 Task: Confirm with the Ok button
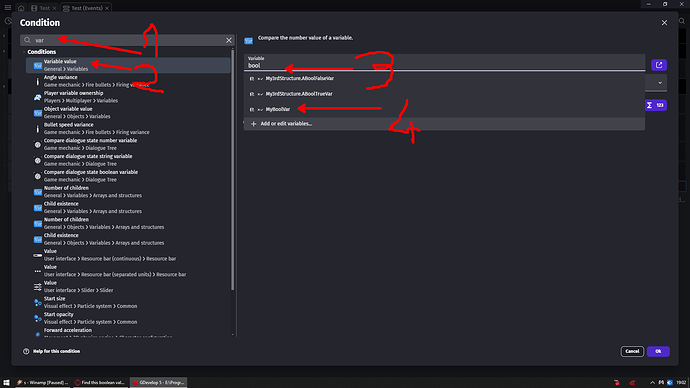point(658,351)
